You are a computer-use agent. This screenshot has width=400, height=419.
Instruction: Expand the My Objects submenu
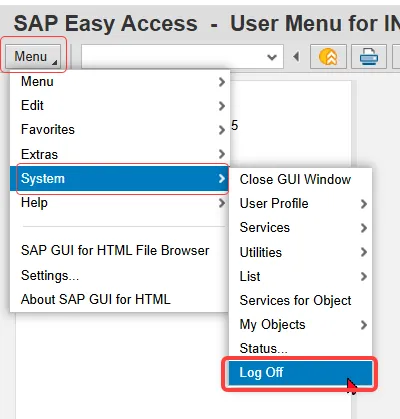click(x=300, y=325)
